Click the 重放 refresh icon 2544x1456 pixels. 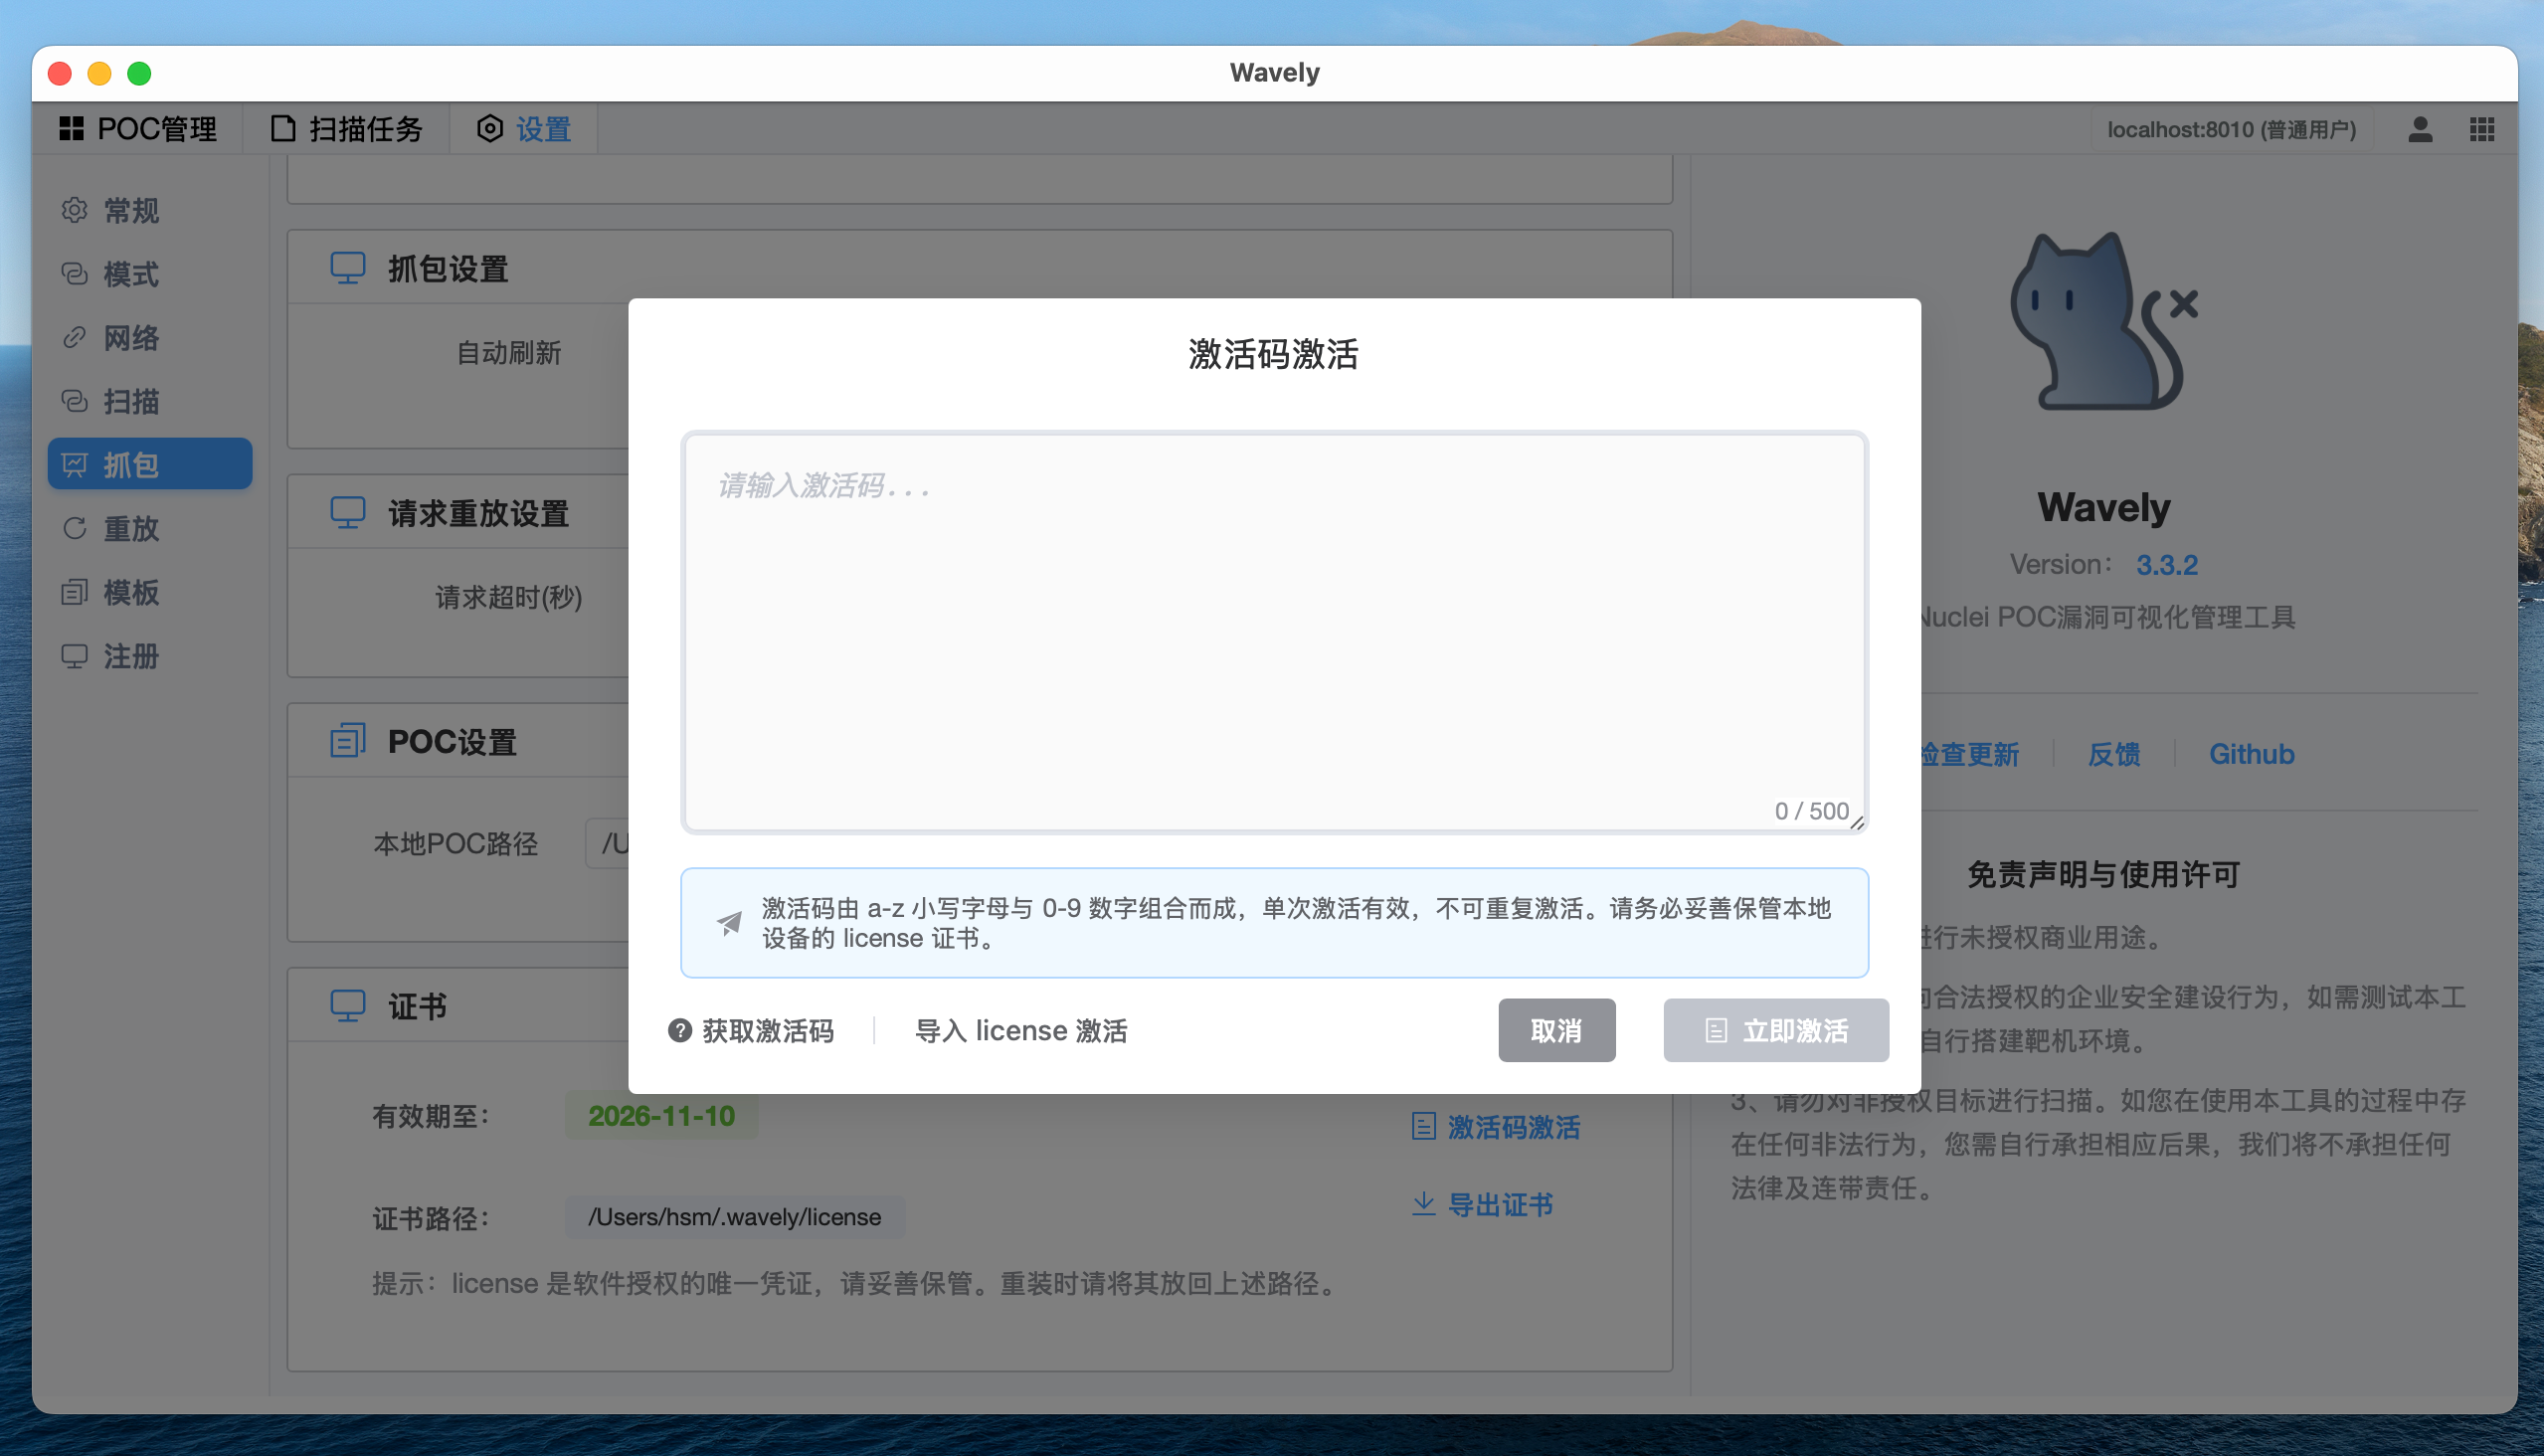[x=75, y=528]
